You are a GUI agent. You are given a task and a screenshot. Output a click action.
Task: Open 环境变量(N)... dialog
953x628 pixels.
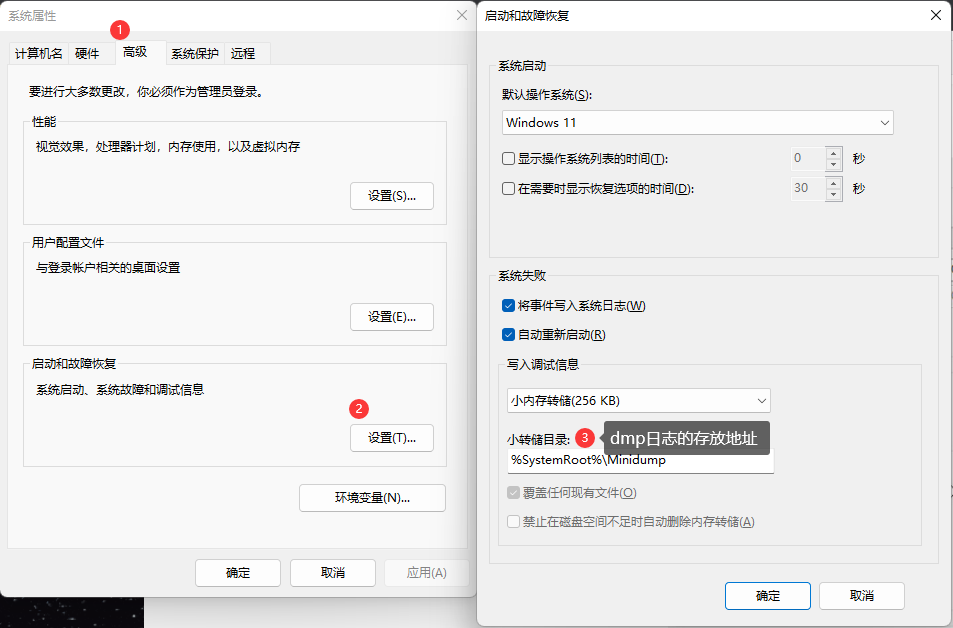373,498
